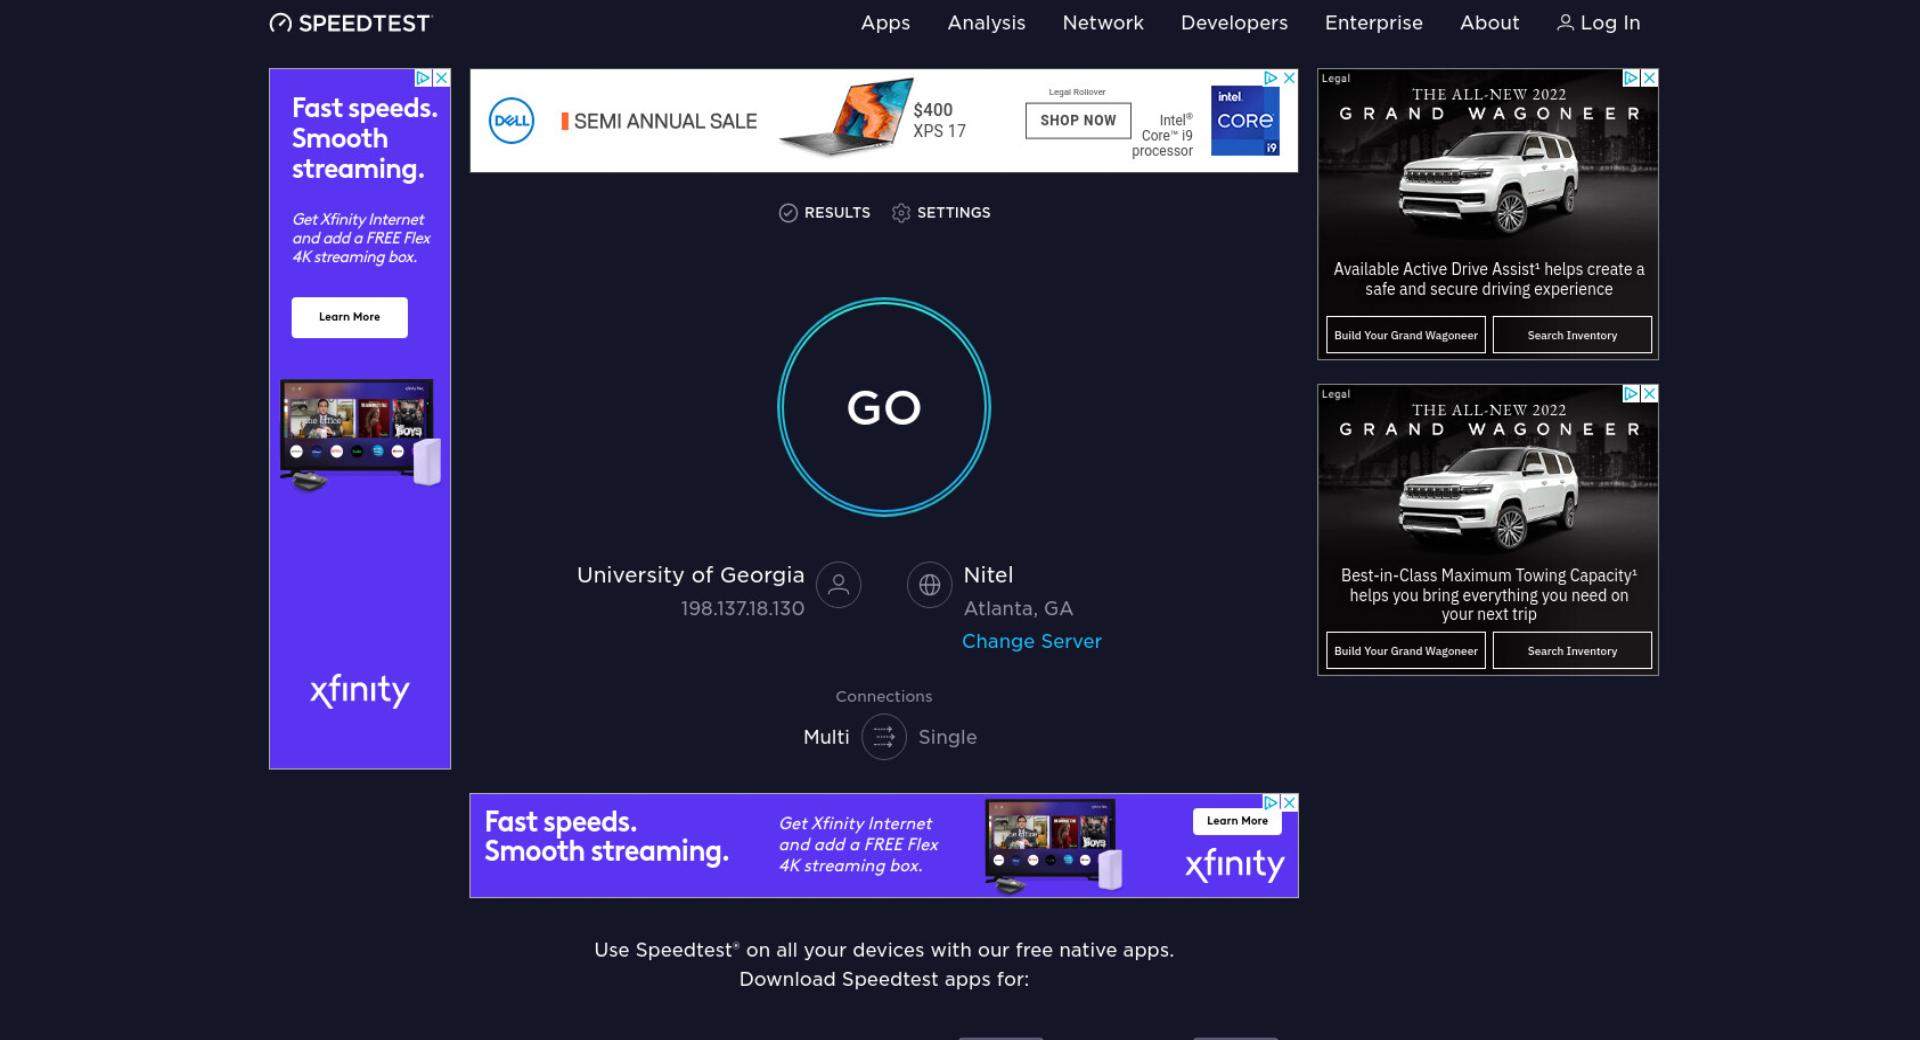Screen dimensions: 1920x1040
Task: Click the globe server icon
Action: 929,585
